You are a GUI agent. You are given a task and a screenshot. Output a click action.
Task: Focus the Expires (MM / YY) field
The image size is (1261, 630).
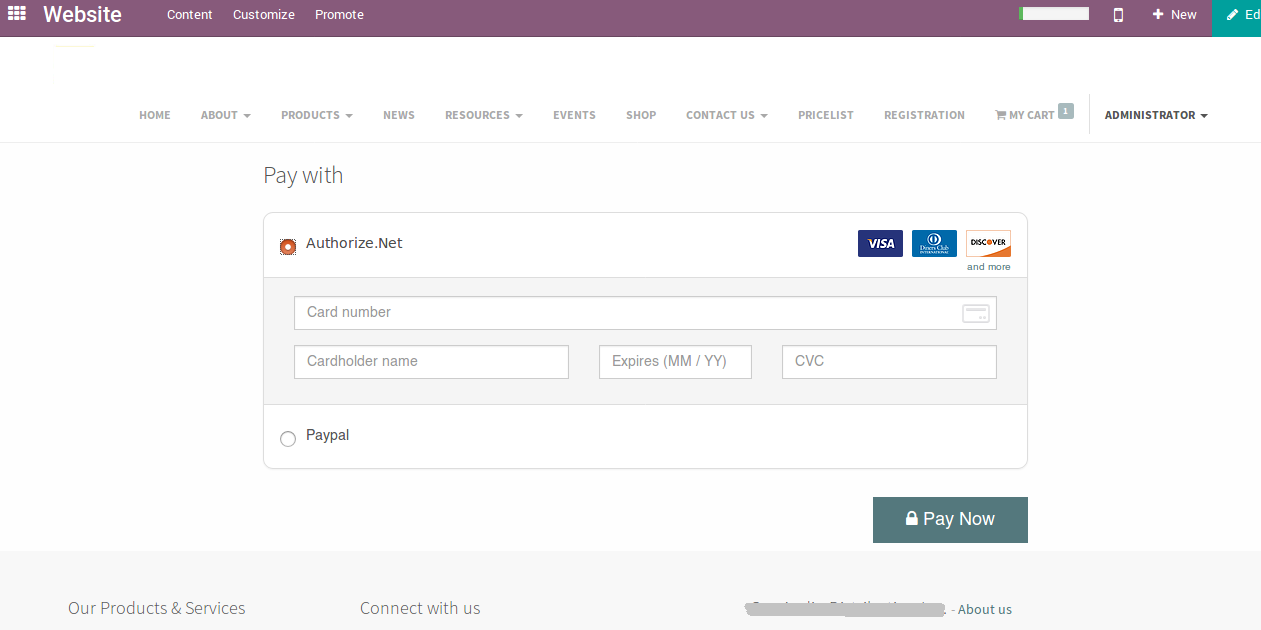(675, 362)
